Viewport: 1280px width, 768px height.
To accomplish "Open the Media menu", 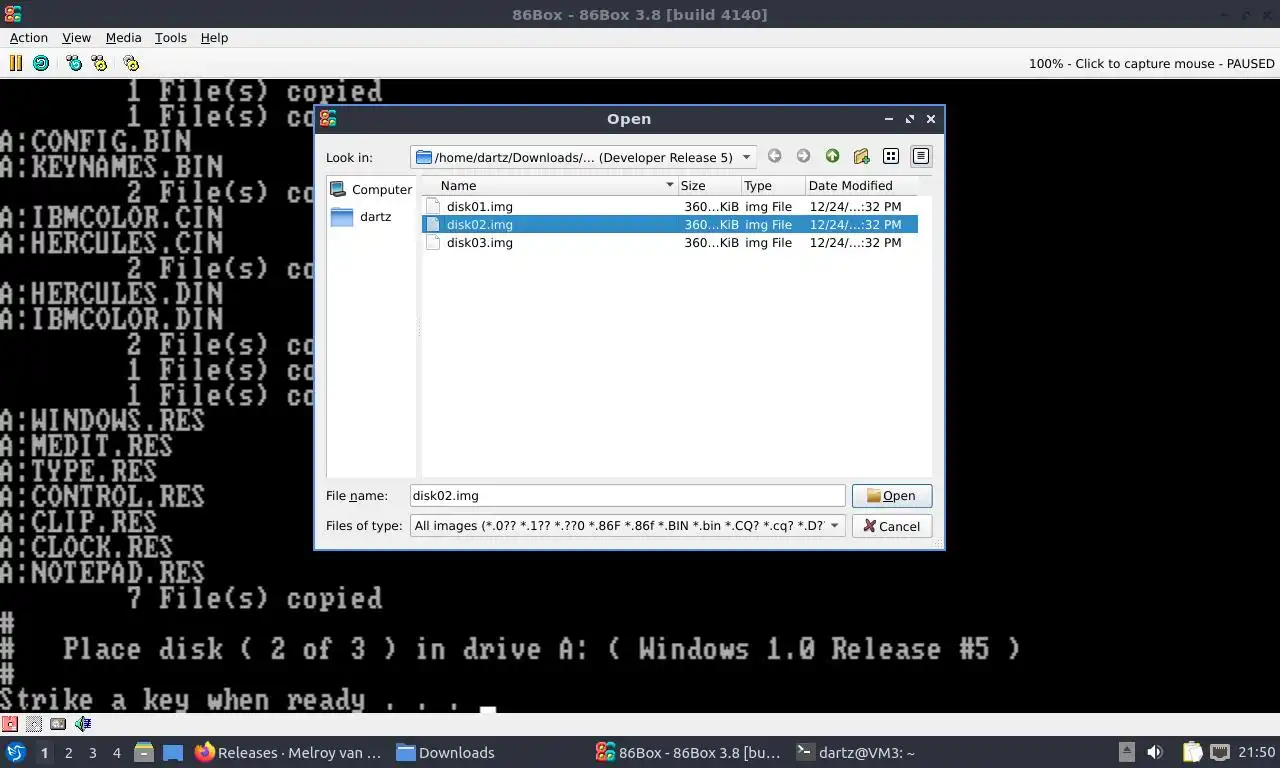I will 124,38.
